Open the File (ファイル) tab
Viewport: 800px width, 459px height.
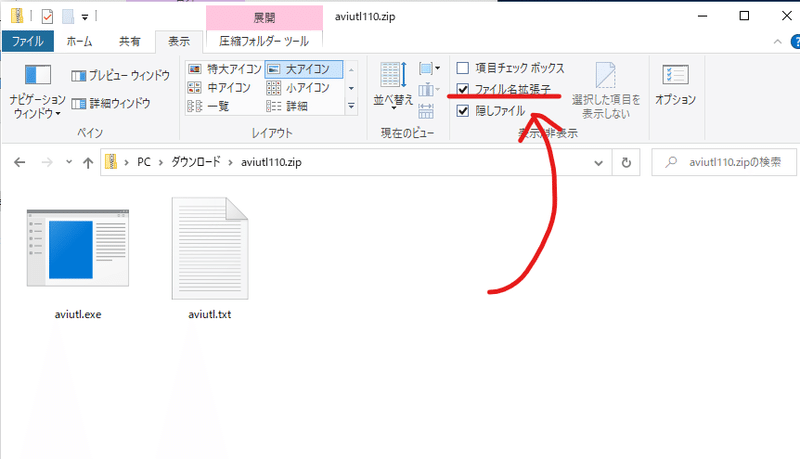coord(28,41)
